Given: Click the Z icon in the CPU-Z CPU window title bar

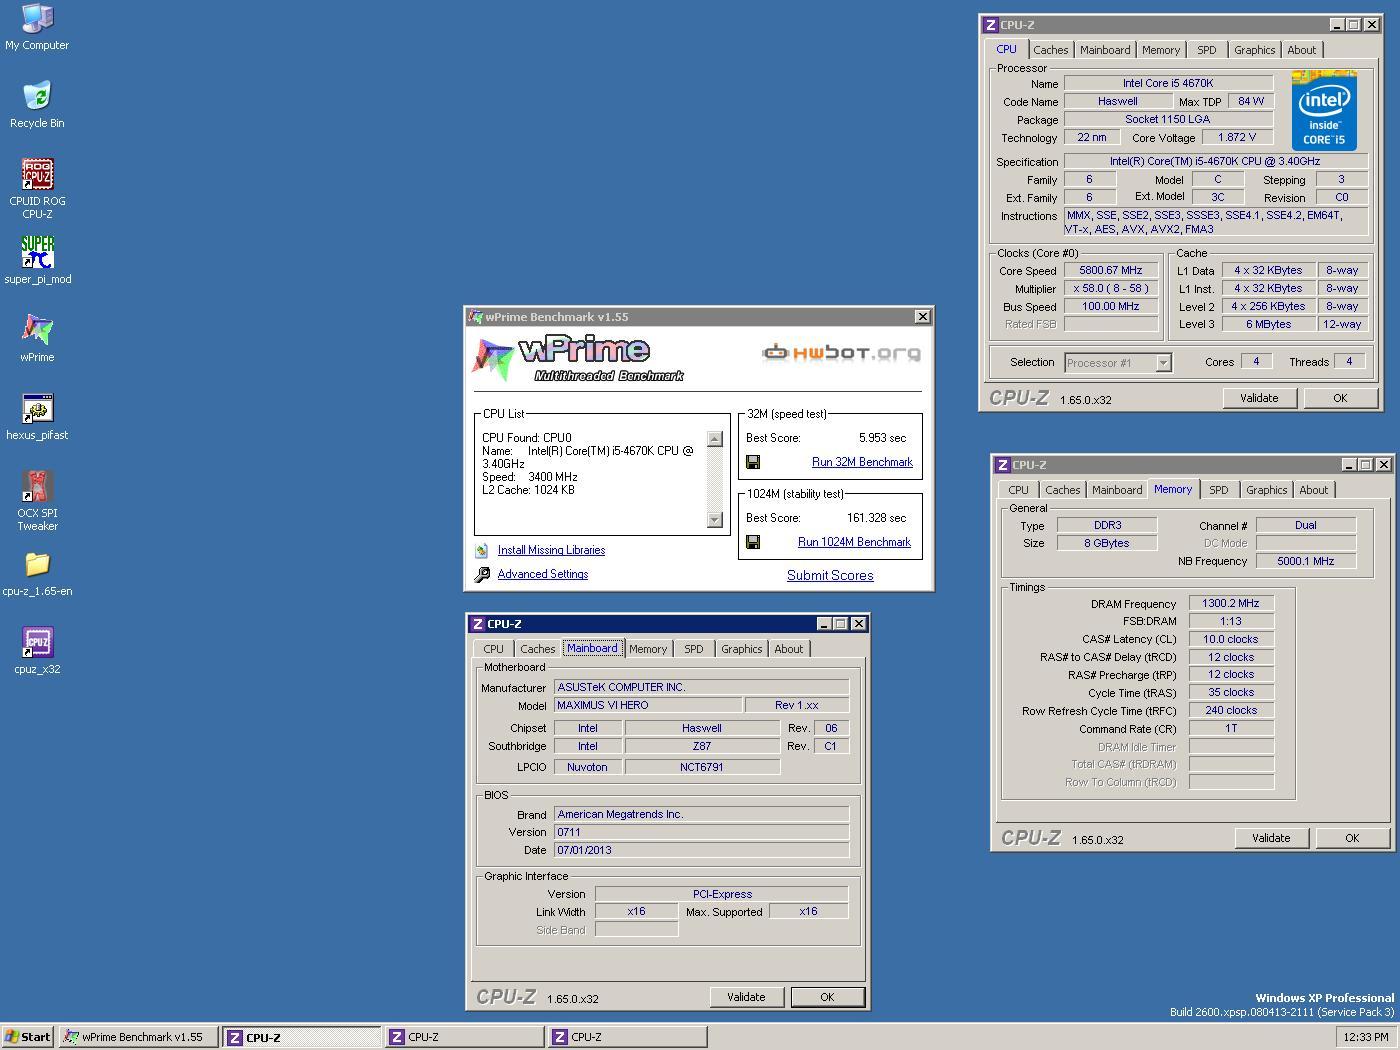Looking at the screenshot, I should click(x=990, y=25).
